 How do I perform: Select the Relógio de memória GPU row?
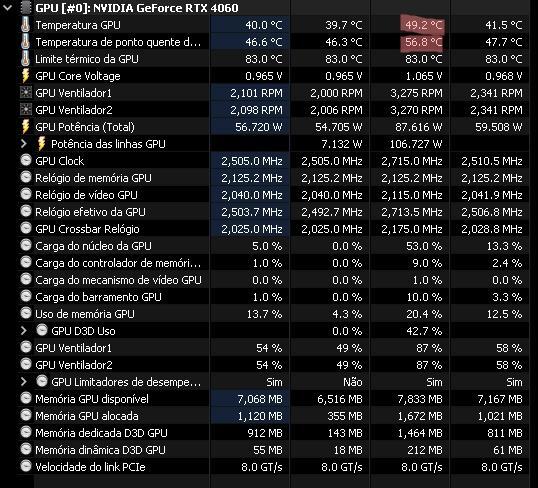tap(274, 178)
